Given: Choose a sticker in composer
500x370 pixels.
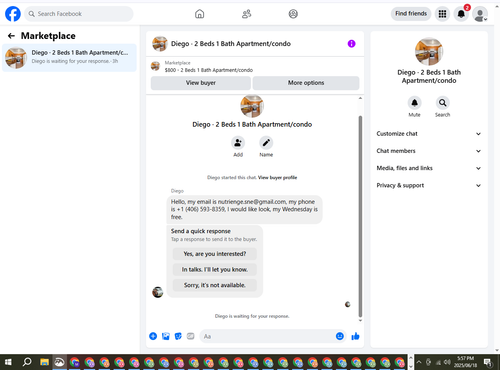Looking at the screenshot, I should tap(178, 336).
